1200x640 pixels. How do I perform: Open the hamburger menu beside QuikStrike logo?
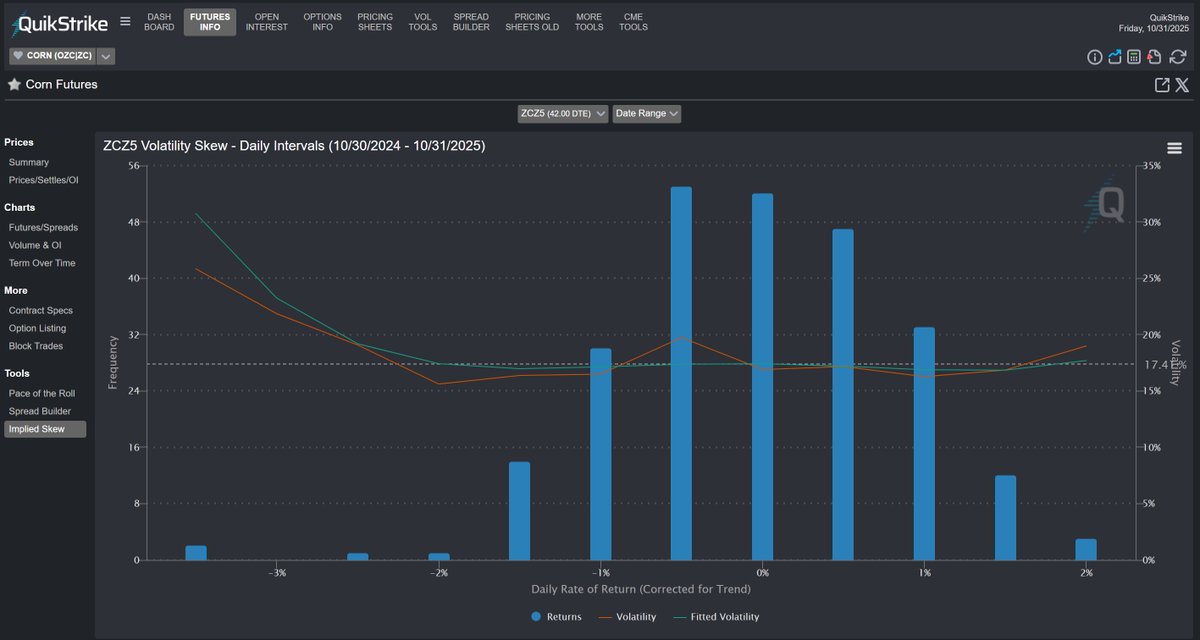click(x=125, y=19)
